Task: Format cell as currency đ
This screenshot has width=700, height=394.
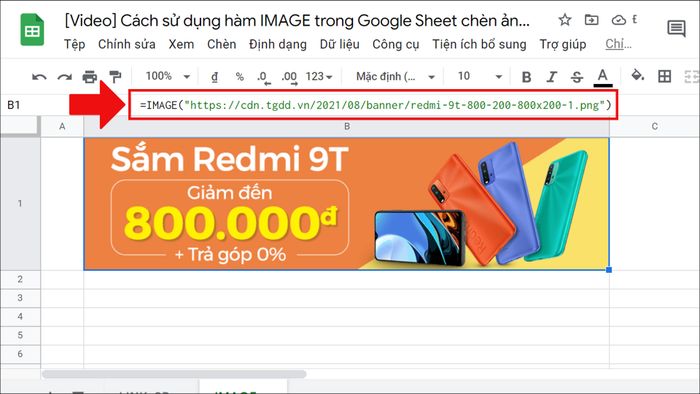Action: (x=215, y=77)
